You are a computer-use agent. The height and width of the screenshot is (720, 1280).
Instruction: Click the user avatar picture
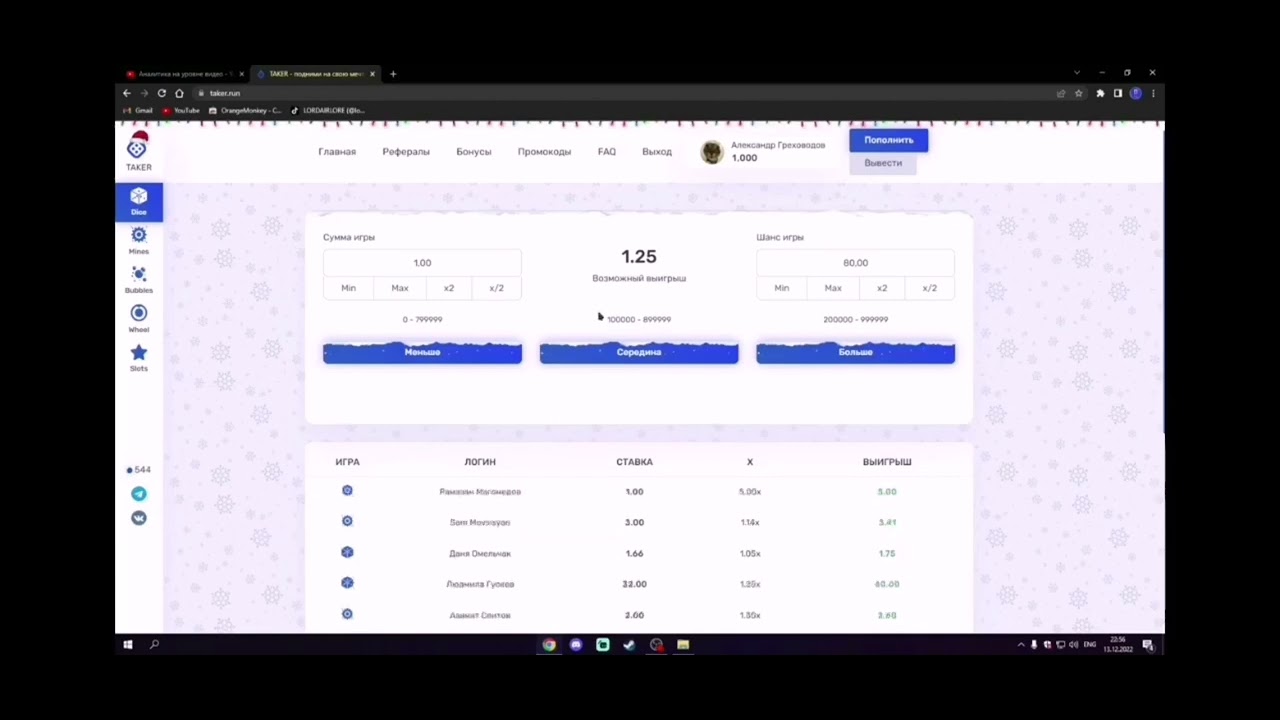(711, 152)
